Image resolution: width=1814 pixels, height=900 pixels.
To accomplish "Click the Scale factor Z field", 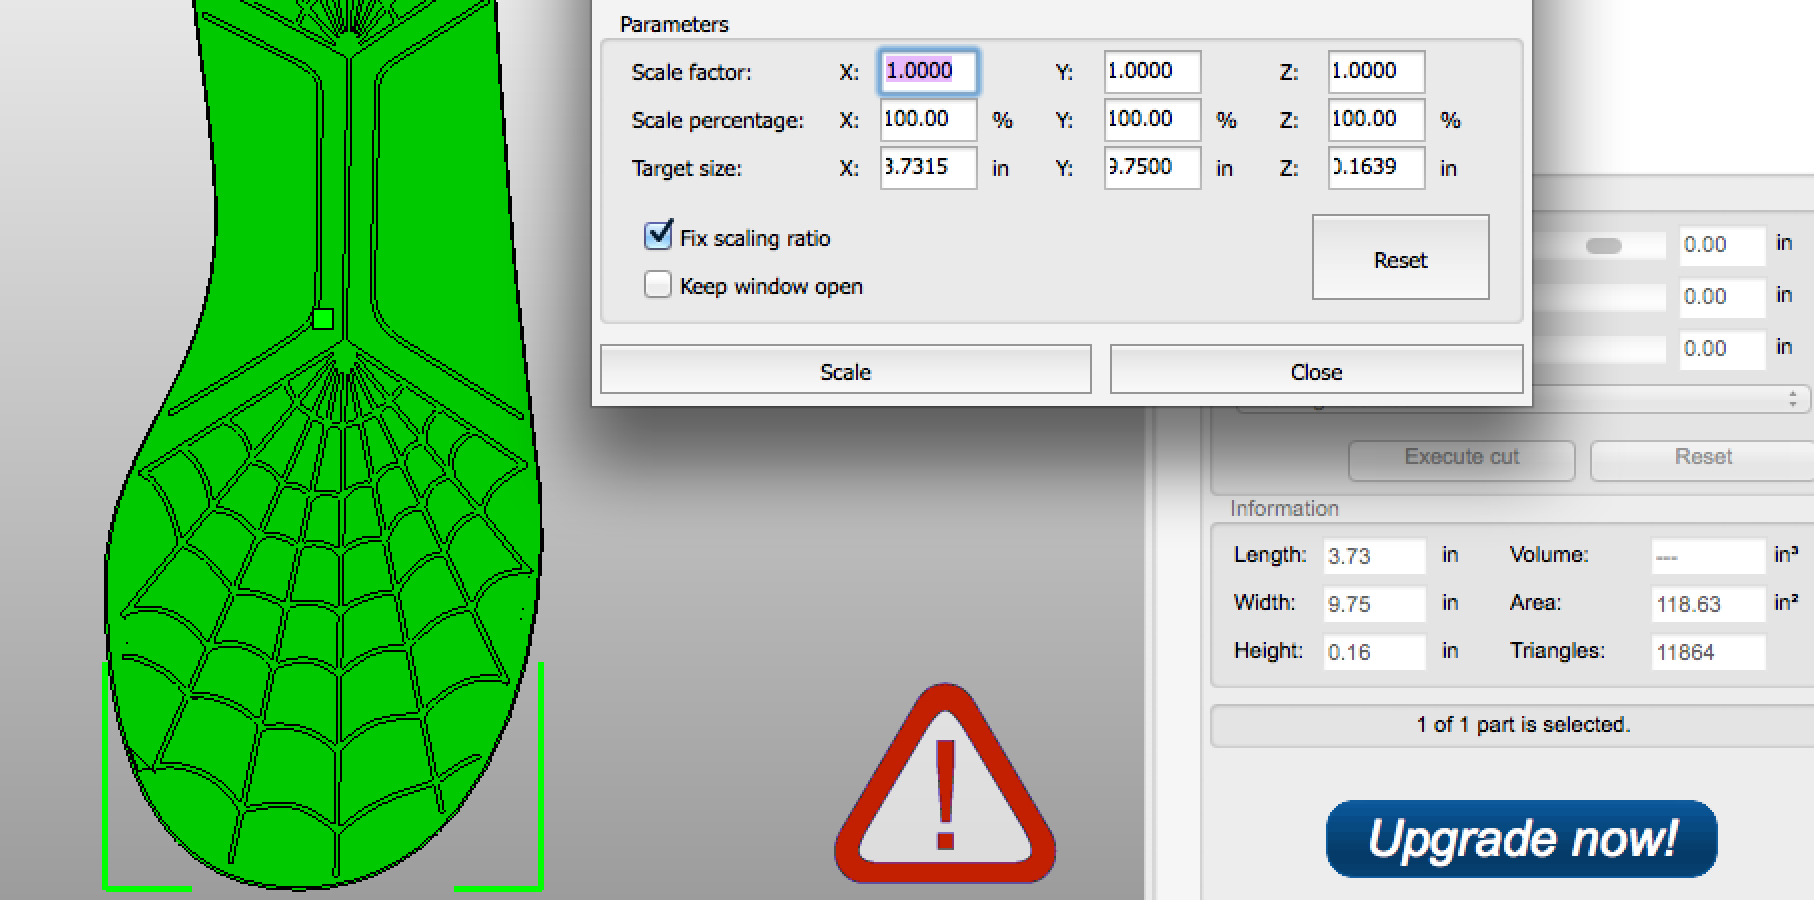I will (1376, 71).
